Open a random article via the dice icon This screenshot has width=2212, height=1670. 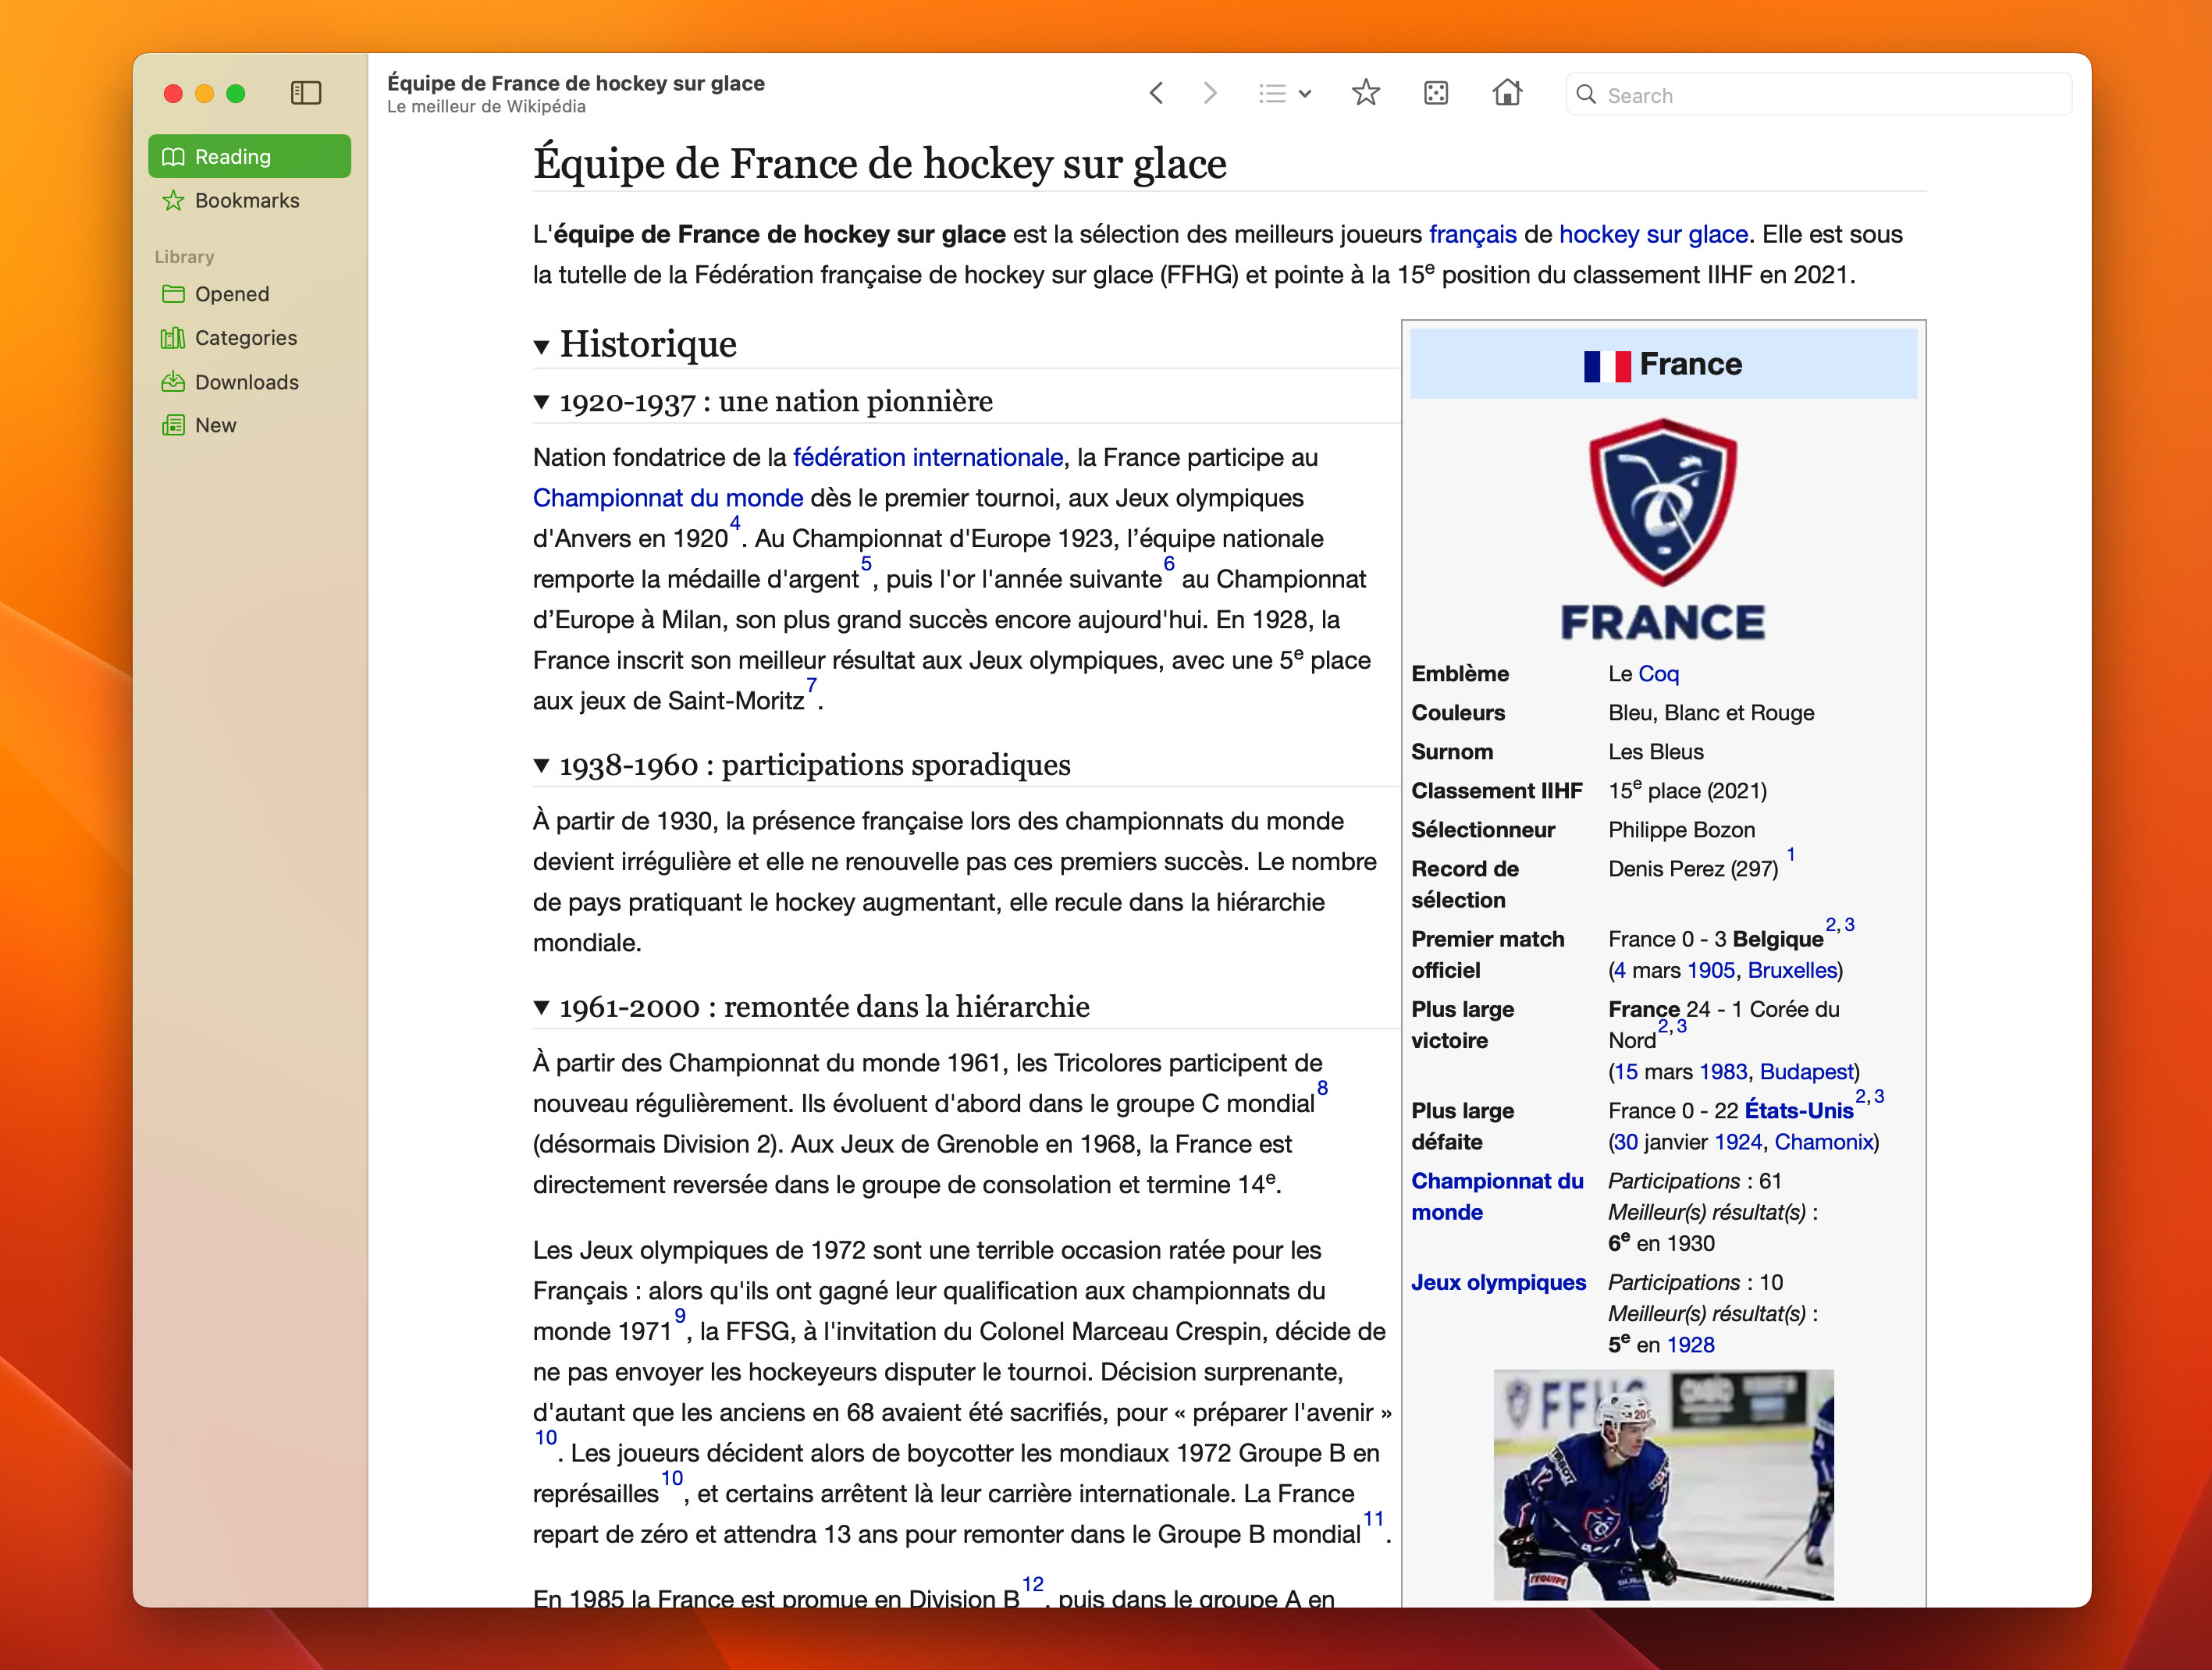1437,93
